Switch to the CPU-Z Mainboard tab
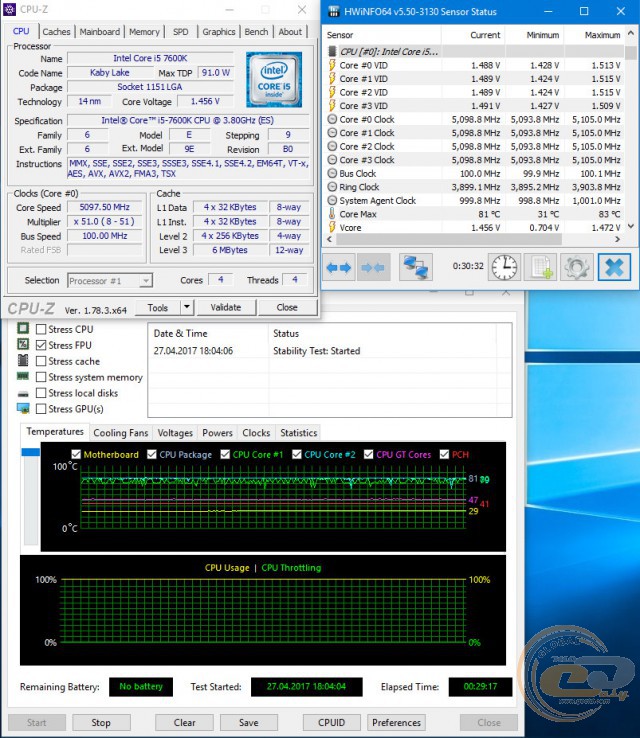Viewport: 640px width, 738px height. 100,32
